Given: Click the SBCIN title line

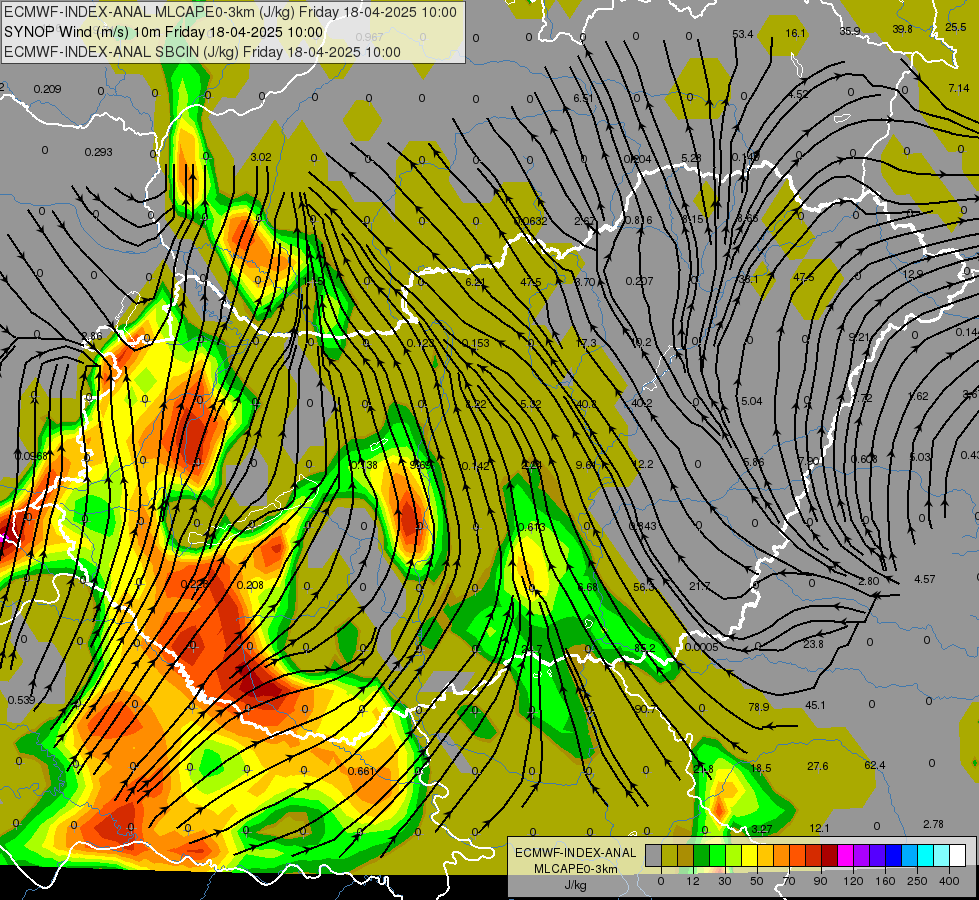Looking at the screenshot, I should (x=202, y=52).
